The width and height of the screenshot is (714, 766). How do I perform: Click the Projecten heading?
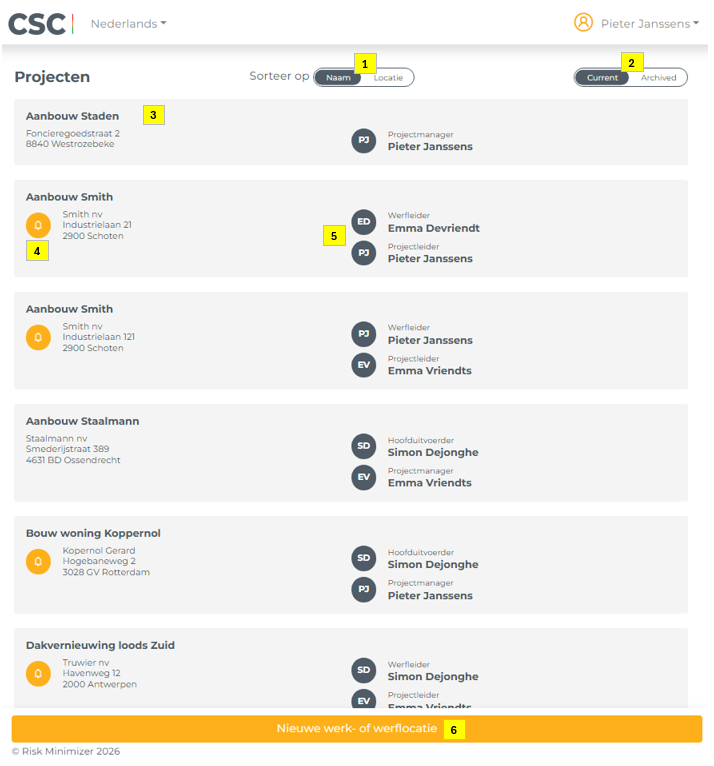pyautogui.click(x=52, y=77)
